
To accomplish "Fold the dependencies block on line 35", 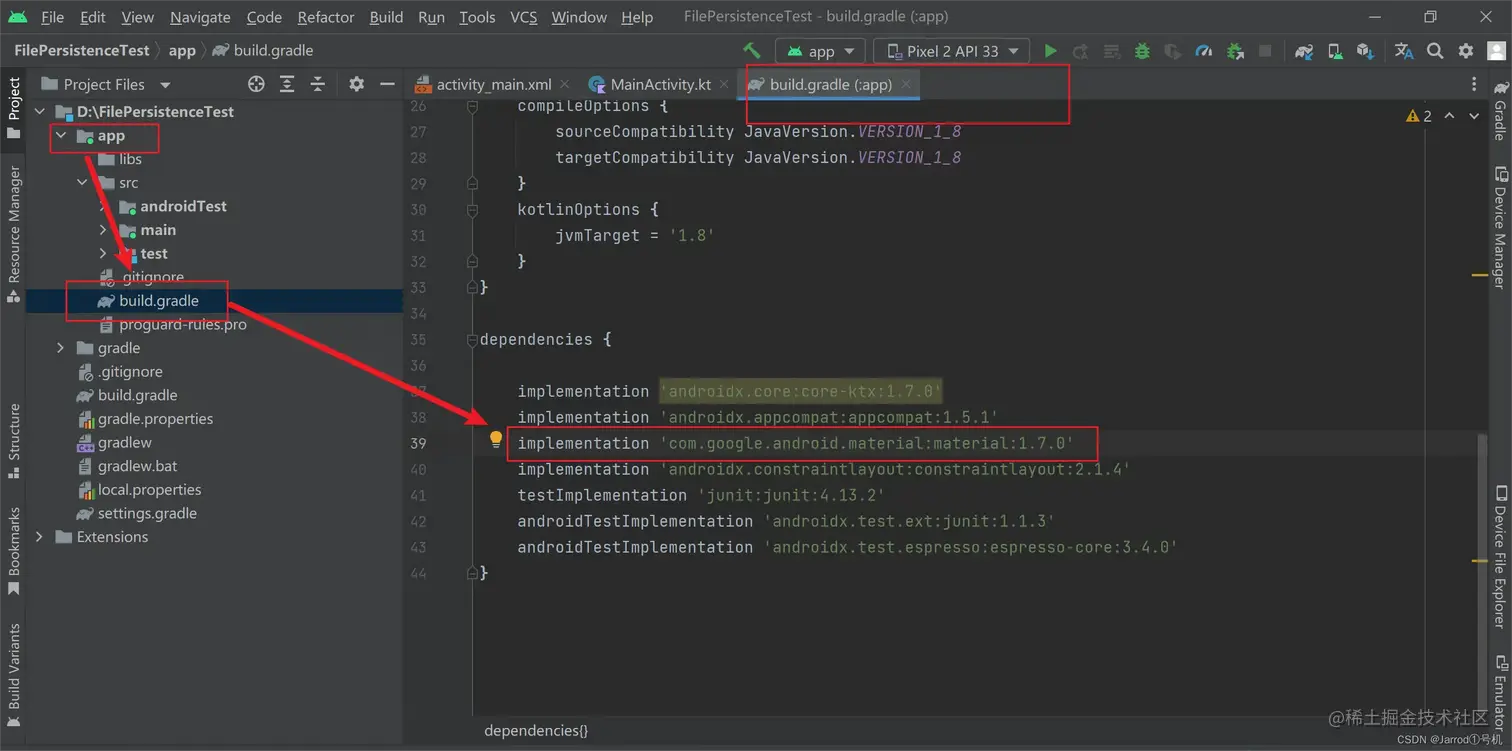I will pyautogui.click(x=472, y=340).
